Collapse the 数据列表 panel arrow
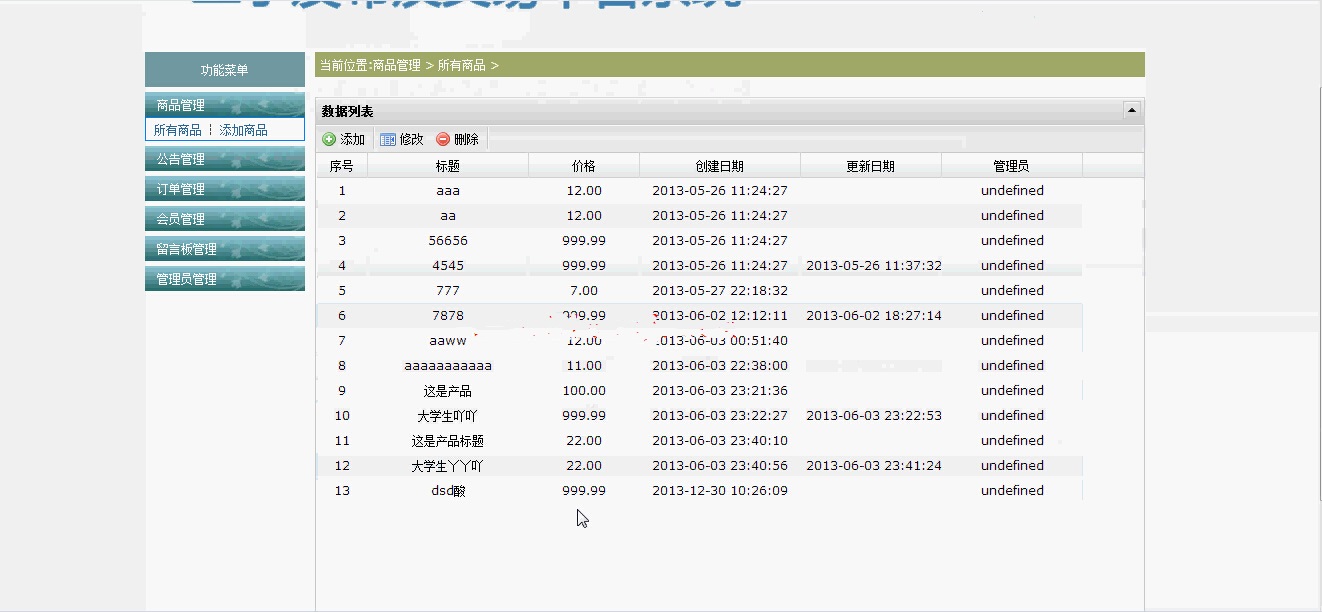 point(1132,111)
